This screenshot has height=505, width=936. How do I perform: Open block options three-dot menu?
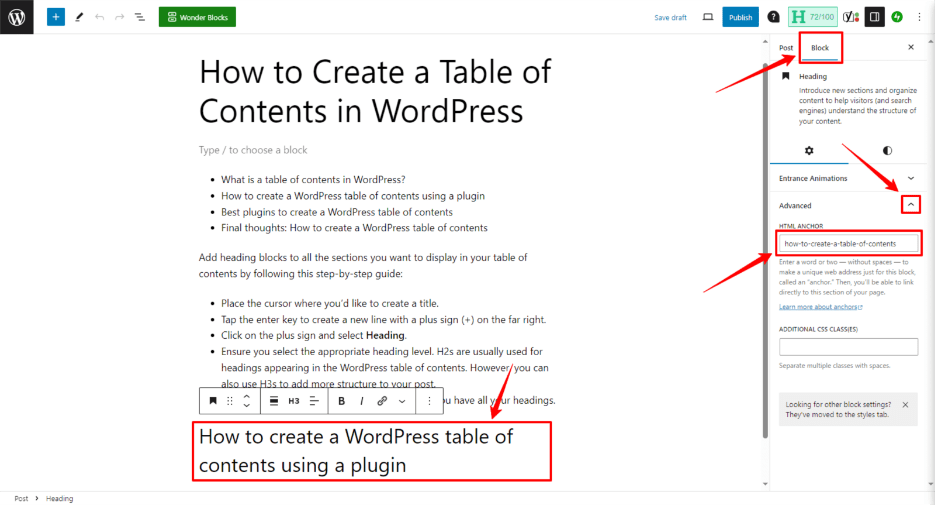click(x=429, y=401)
